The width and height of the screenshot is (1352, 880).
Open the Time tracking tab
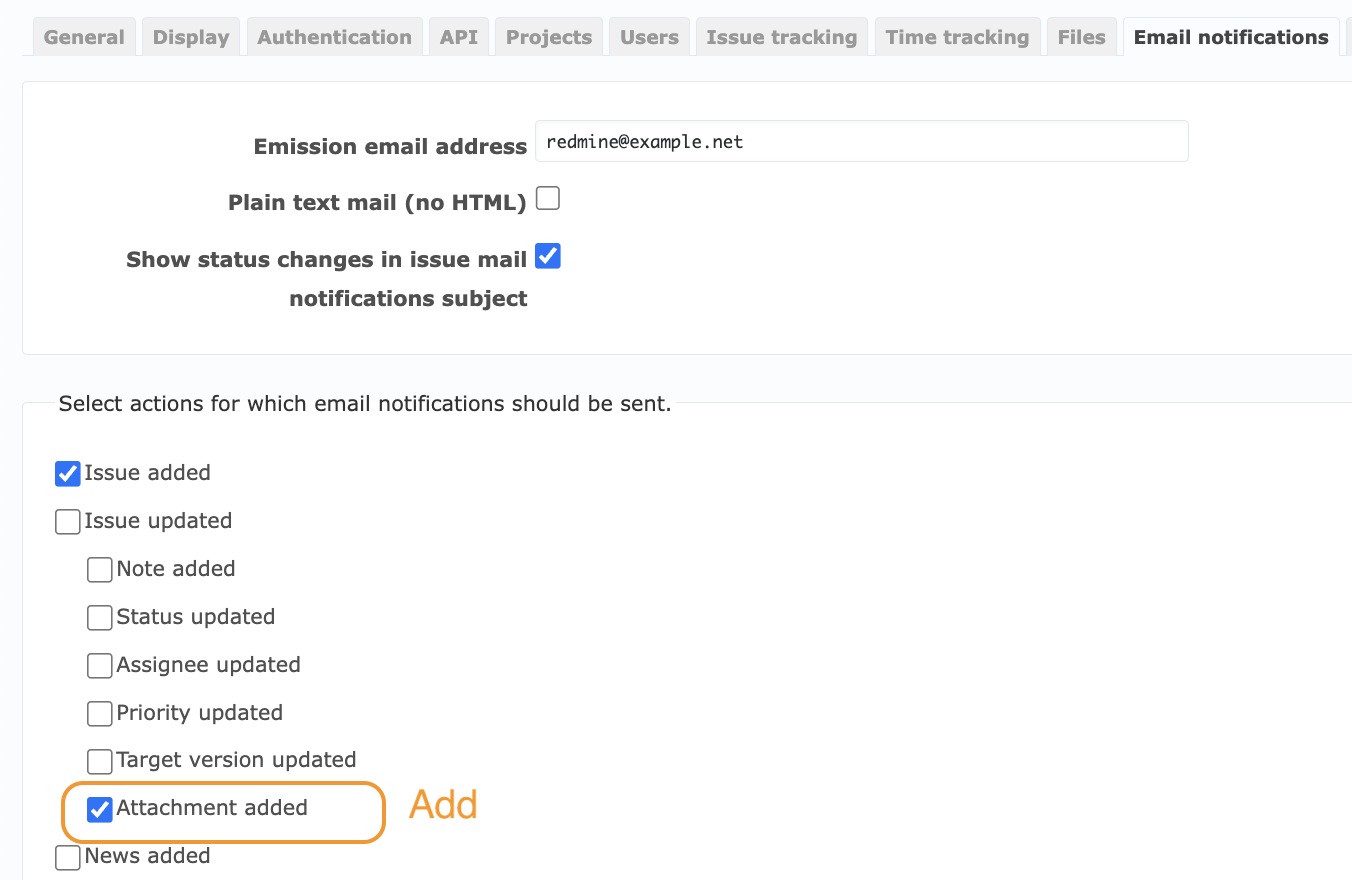957,37
